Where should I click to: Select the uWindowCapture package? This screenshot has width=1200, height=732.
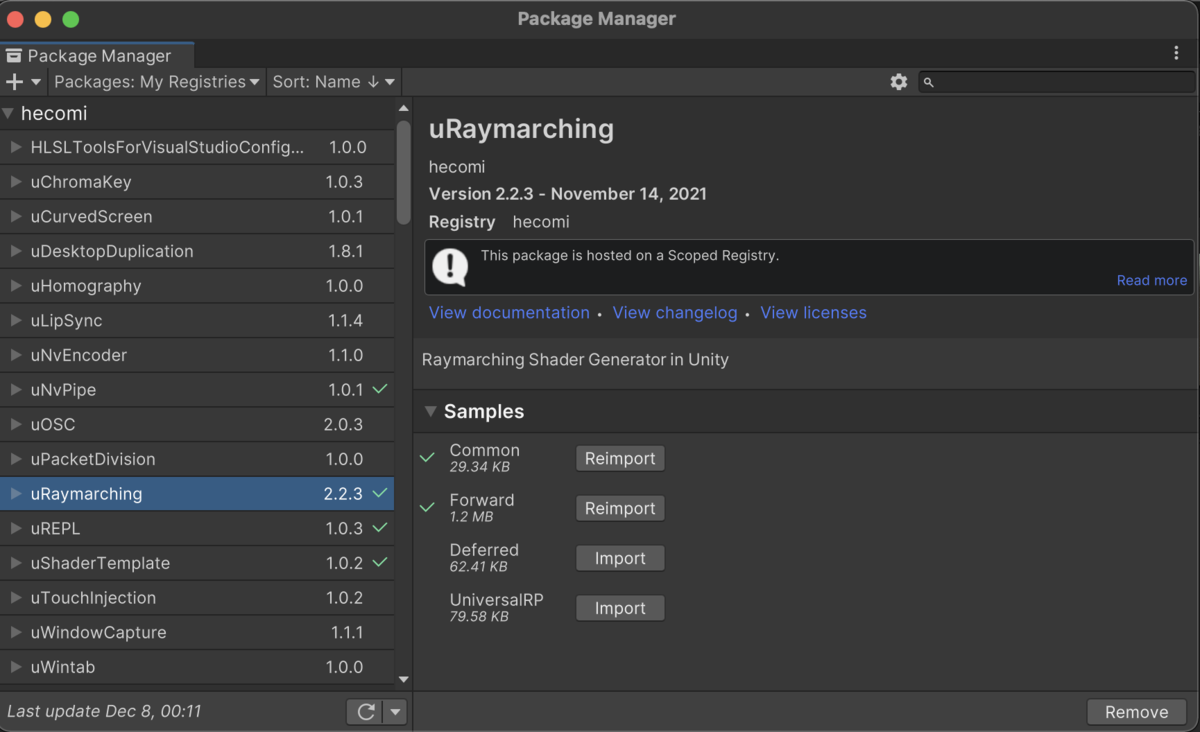click(x=197, y=632)
